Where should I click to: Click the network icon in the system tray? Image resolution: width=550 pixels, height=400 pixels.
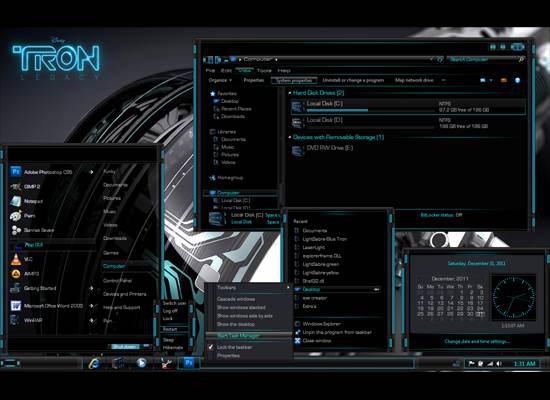coord(490,364)
